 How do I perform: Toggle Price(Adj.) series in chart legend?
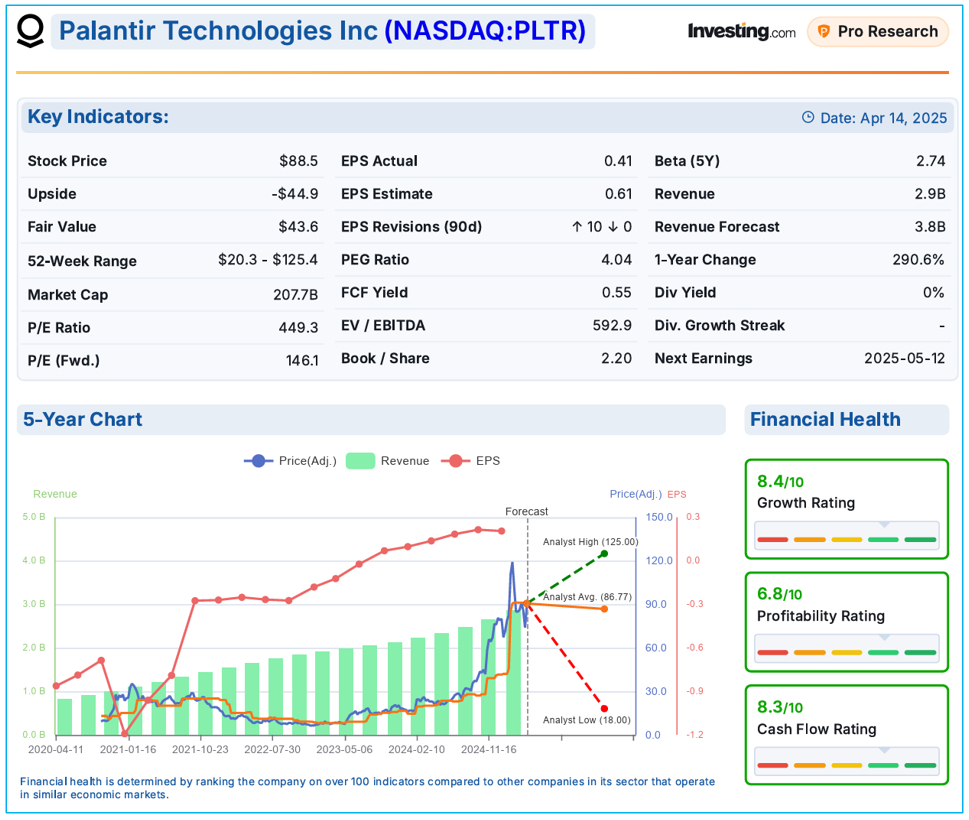290,461
